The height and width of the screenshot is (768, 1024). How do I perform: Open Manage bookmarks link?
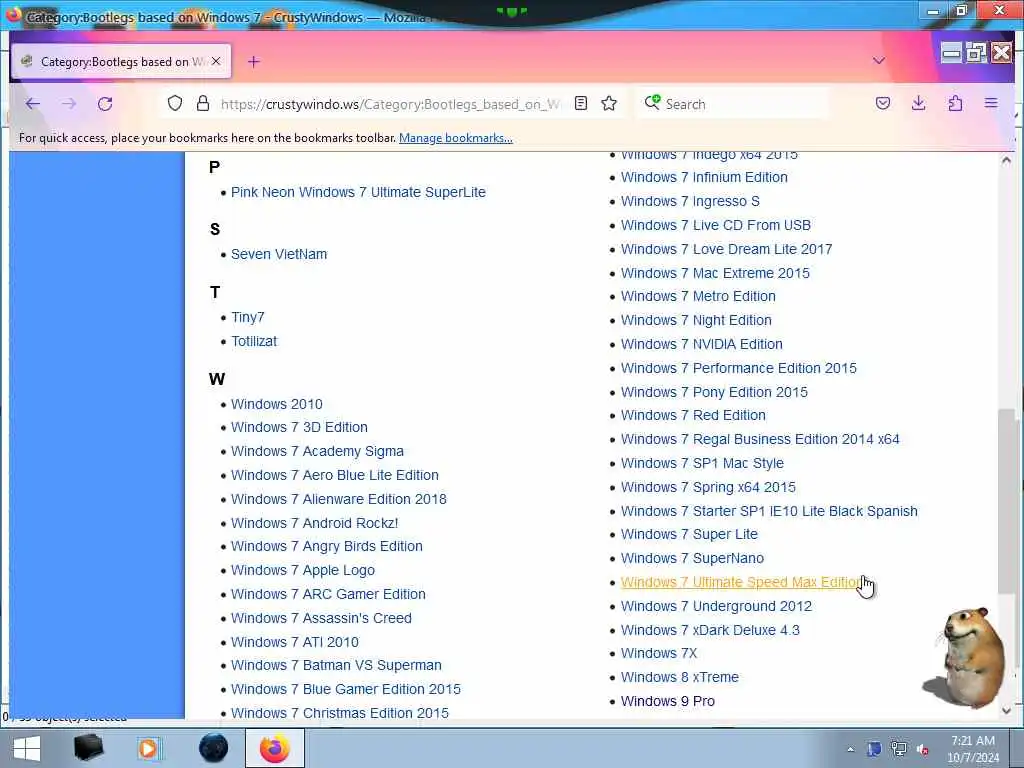point(456,138)
